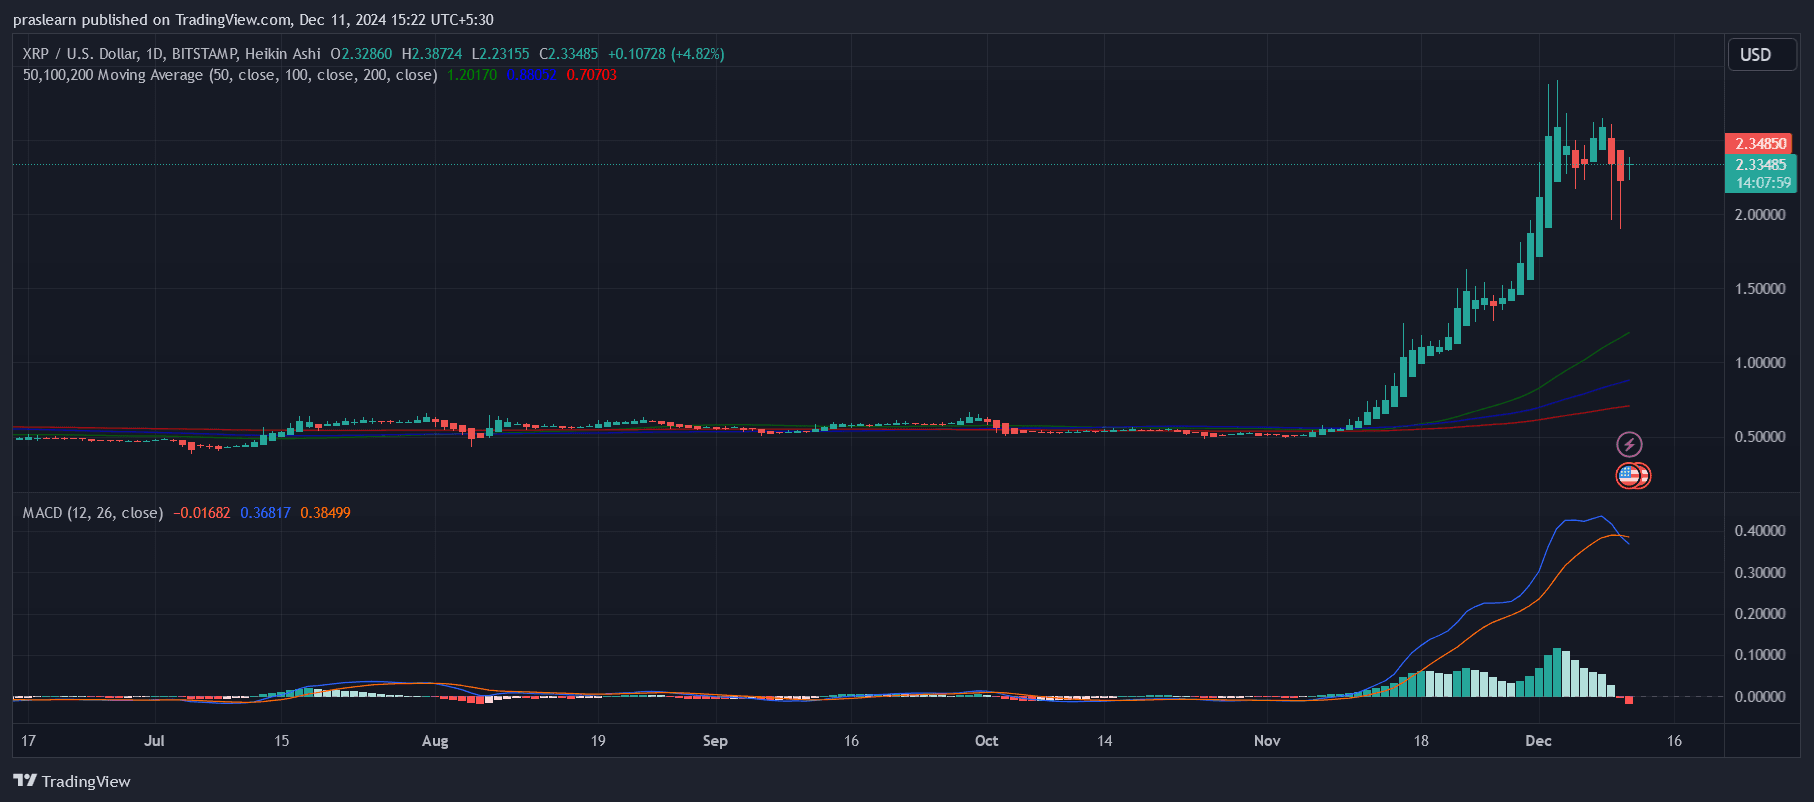Click the 14 date label on time axis
Screen dimensions: 1814x802
pyautogui.click(x=1104, y=741)
